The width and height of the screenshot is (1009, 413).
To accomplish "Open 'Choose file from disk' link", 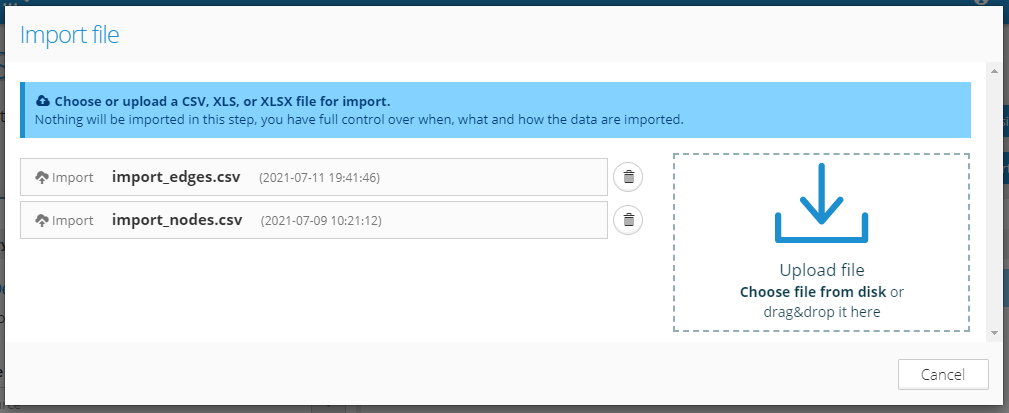I will click(813, 292).
